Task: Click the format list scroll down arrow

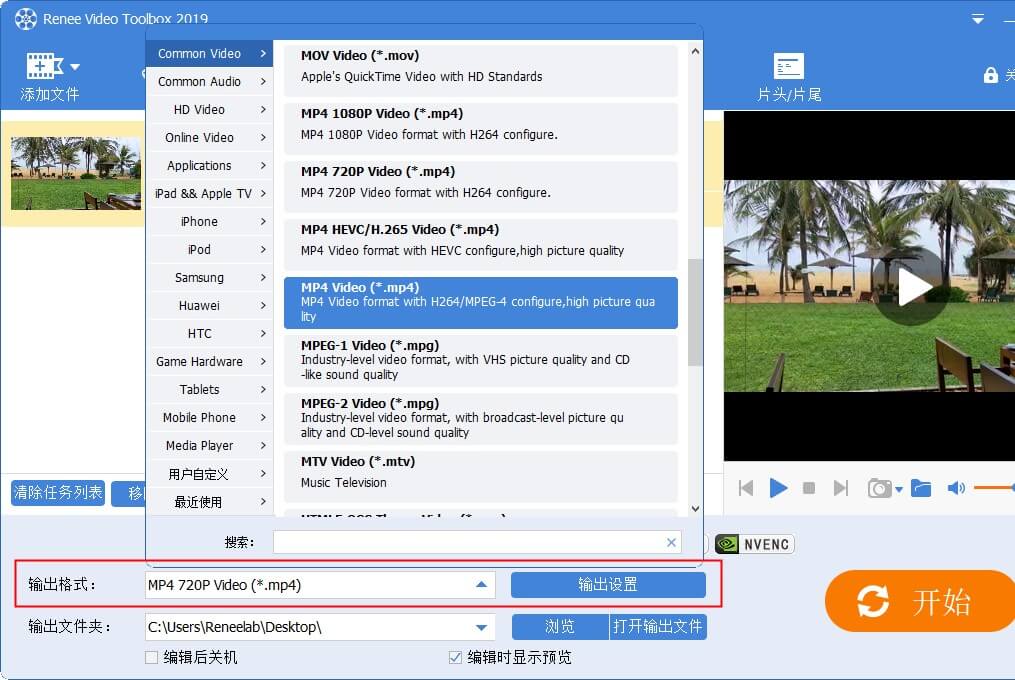Action: 695,509
